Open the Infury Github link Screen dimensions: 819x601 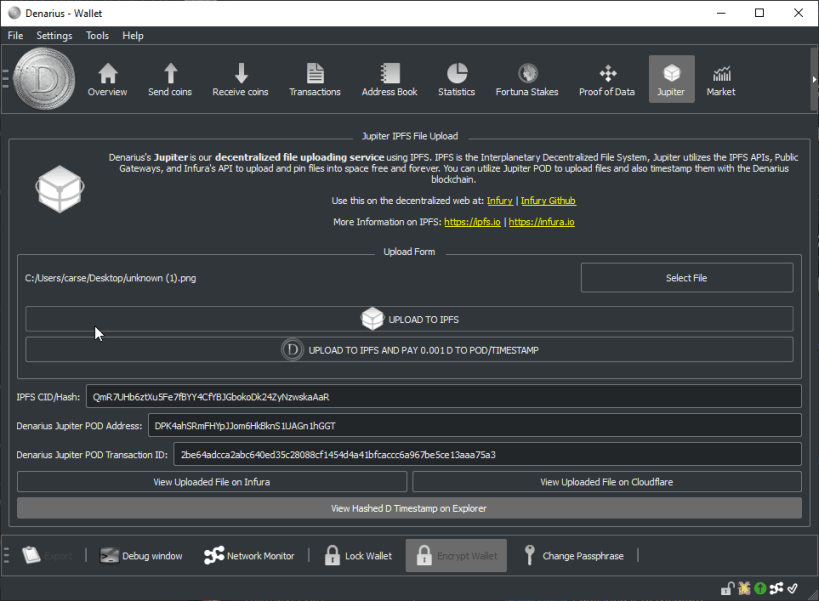tap(548, 201)
